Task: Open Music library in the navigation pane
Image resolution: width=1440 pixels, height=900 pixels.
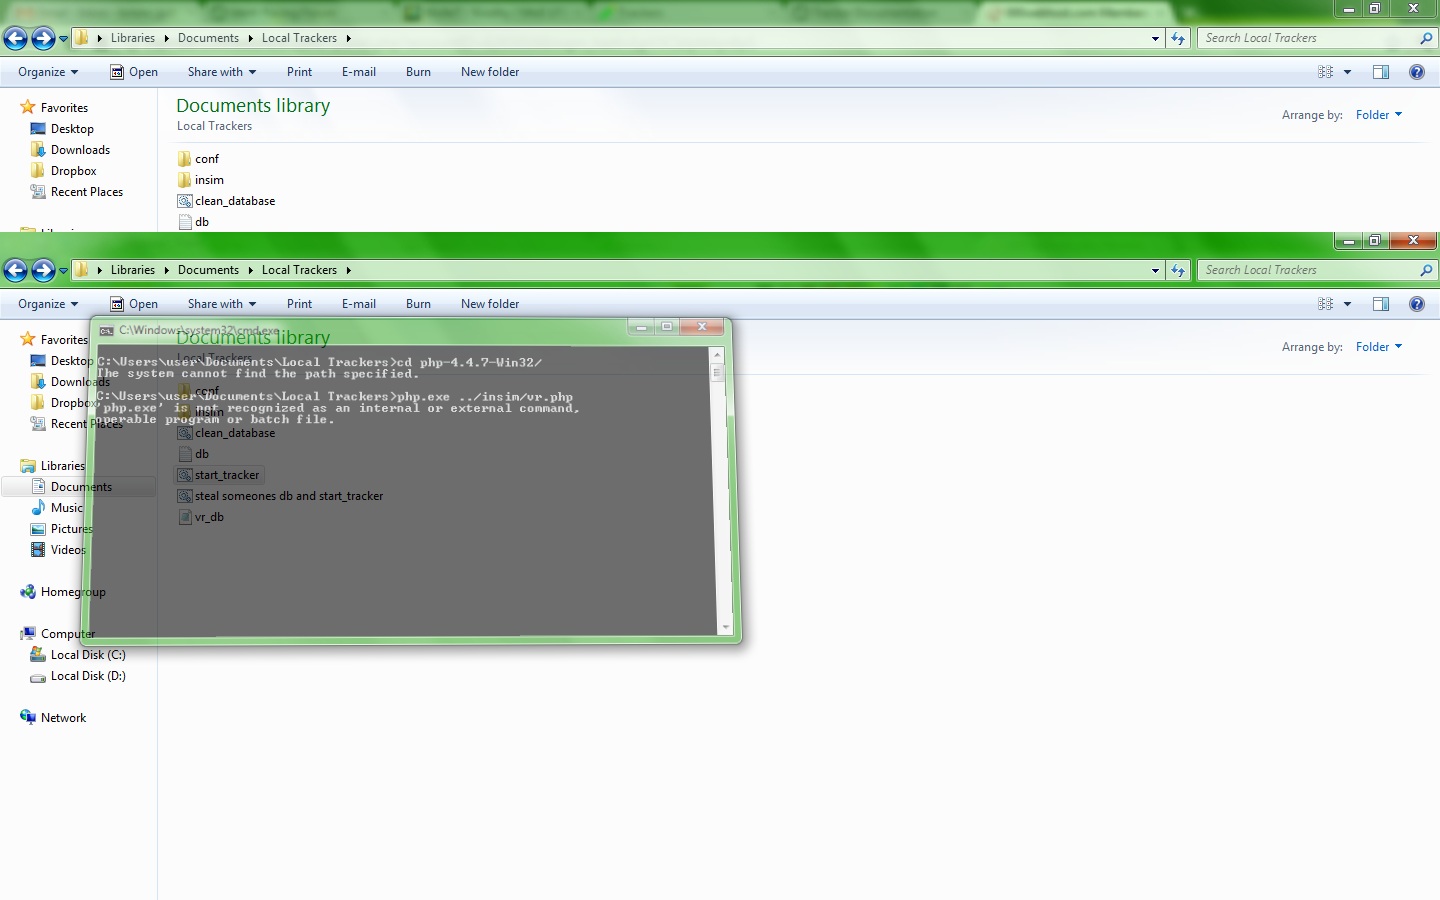Action: [57, 508]
